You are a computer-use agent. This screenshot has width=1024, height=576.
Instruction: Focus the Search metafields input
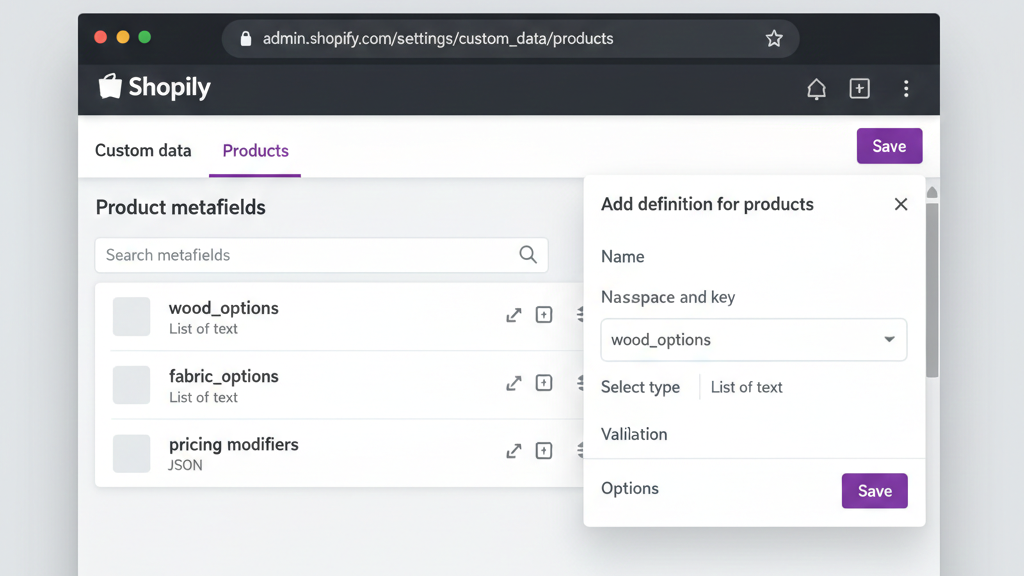coord(321,255)
